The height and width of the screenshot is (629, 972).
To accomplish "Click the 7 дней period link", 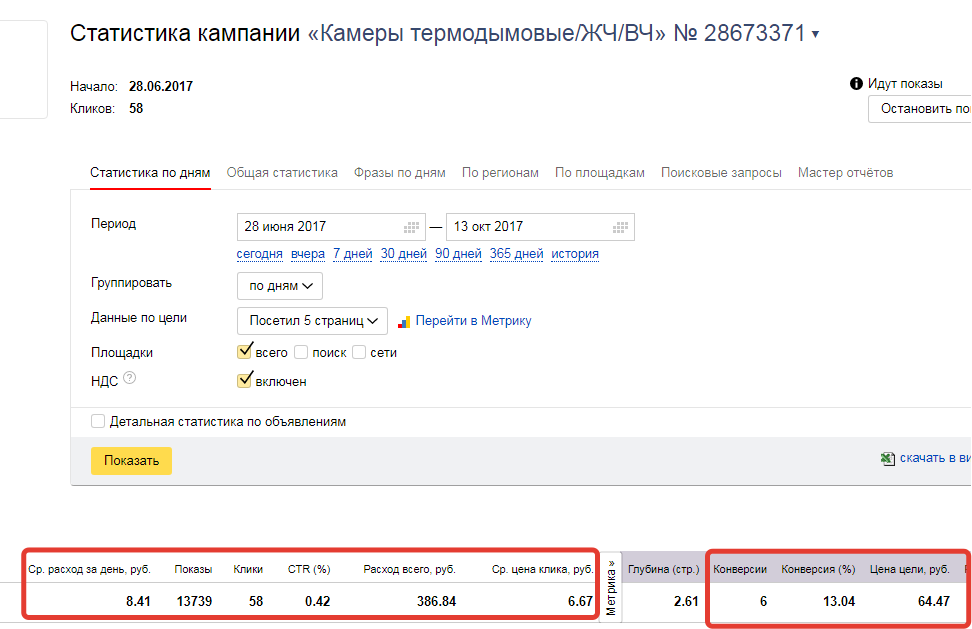I will coord(353,254).
